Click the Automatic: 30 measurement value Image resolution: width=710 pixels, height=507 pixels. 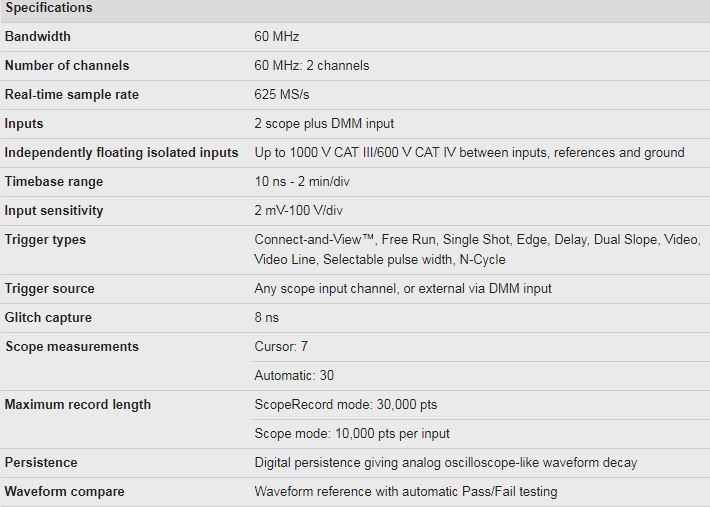[294, 375]
